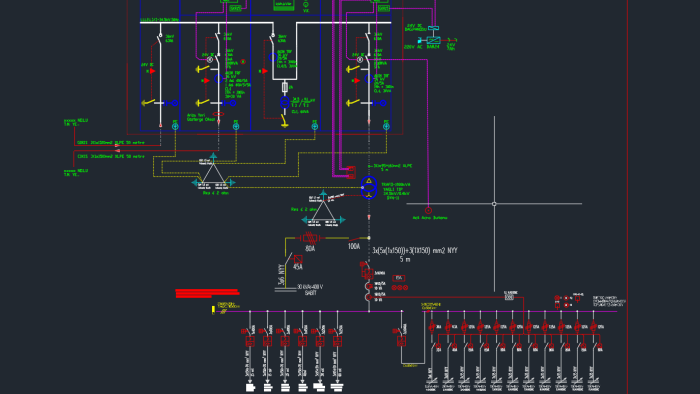Click the bus coupler breaker symbol
Screen dimensions: 700x394
[x=401, y=336]
